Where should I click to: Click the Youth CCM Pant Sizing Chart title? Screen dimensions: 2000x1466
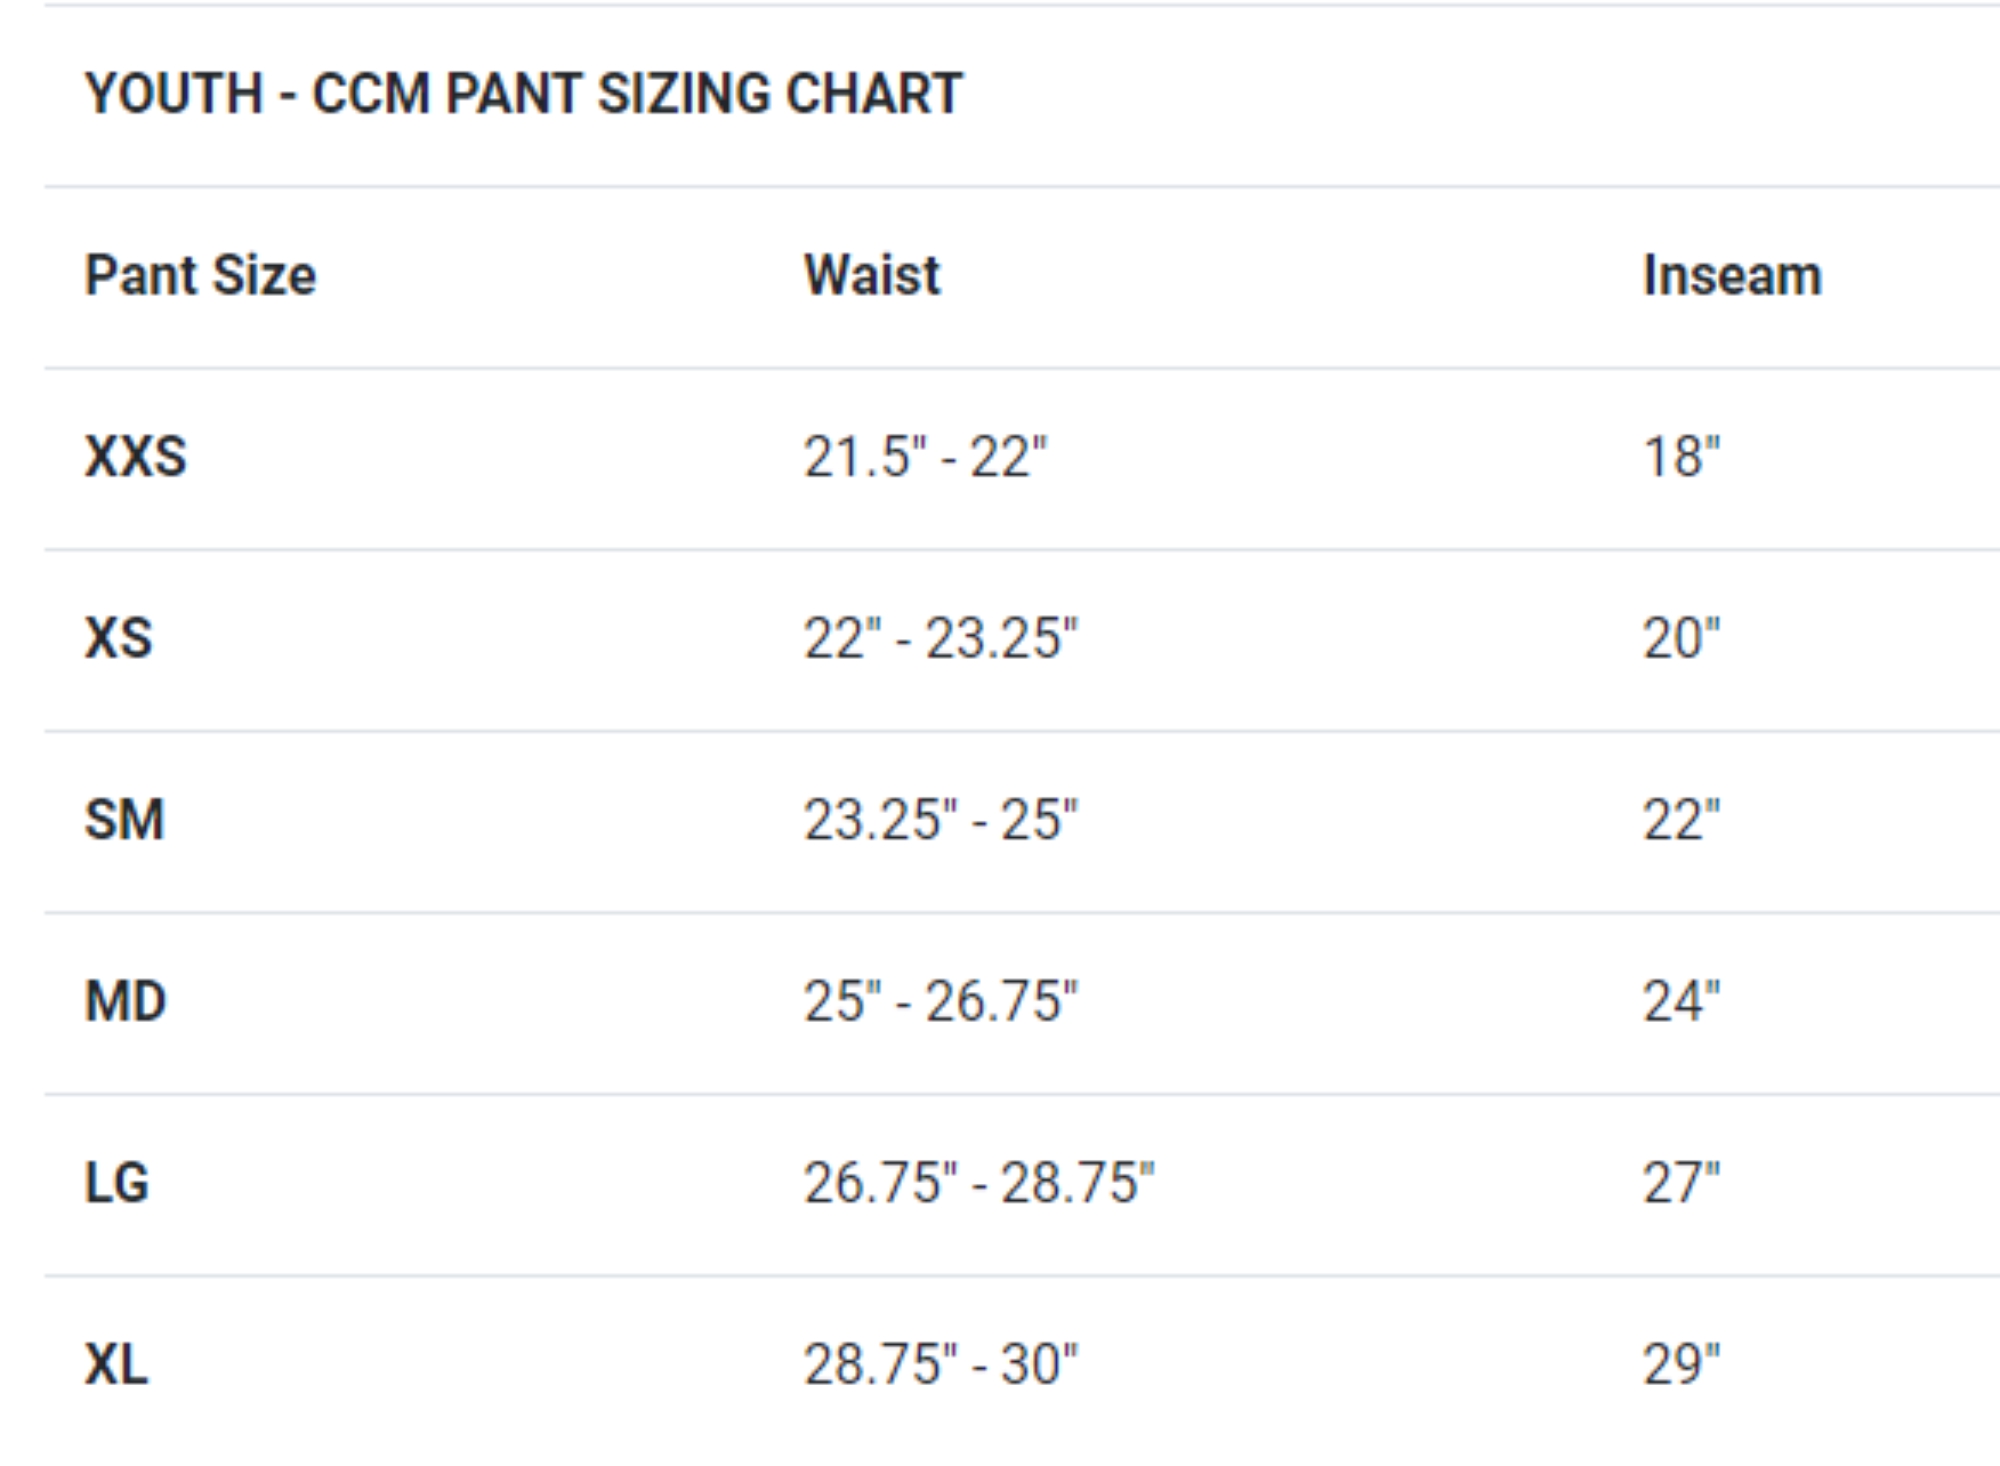pyautogui.click(x=523, y=94)
